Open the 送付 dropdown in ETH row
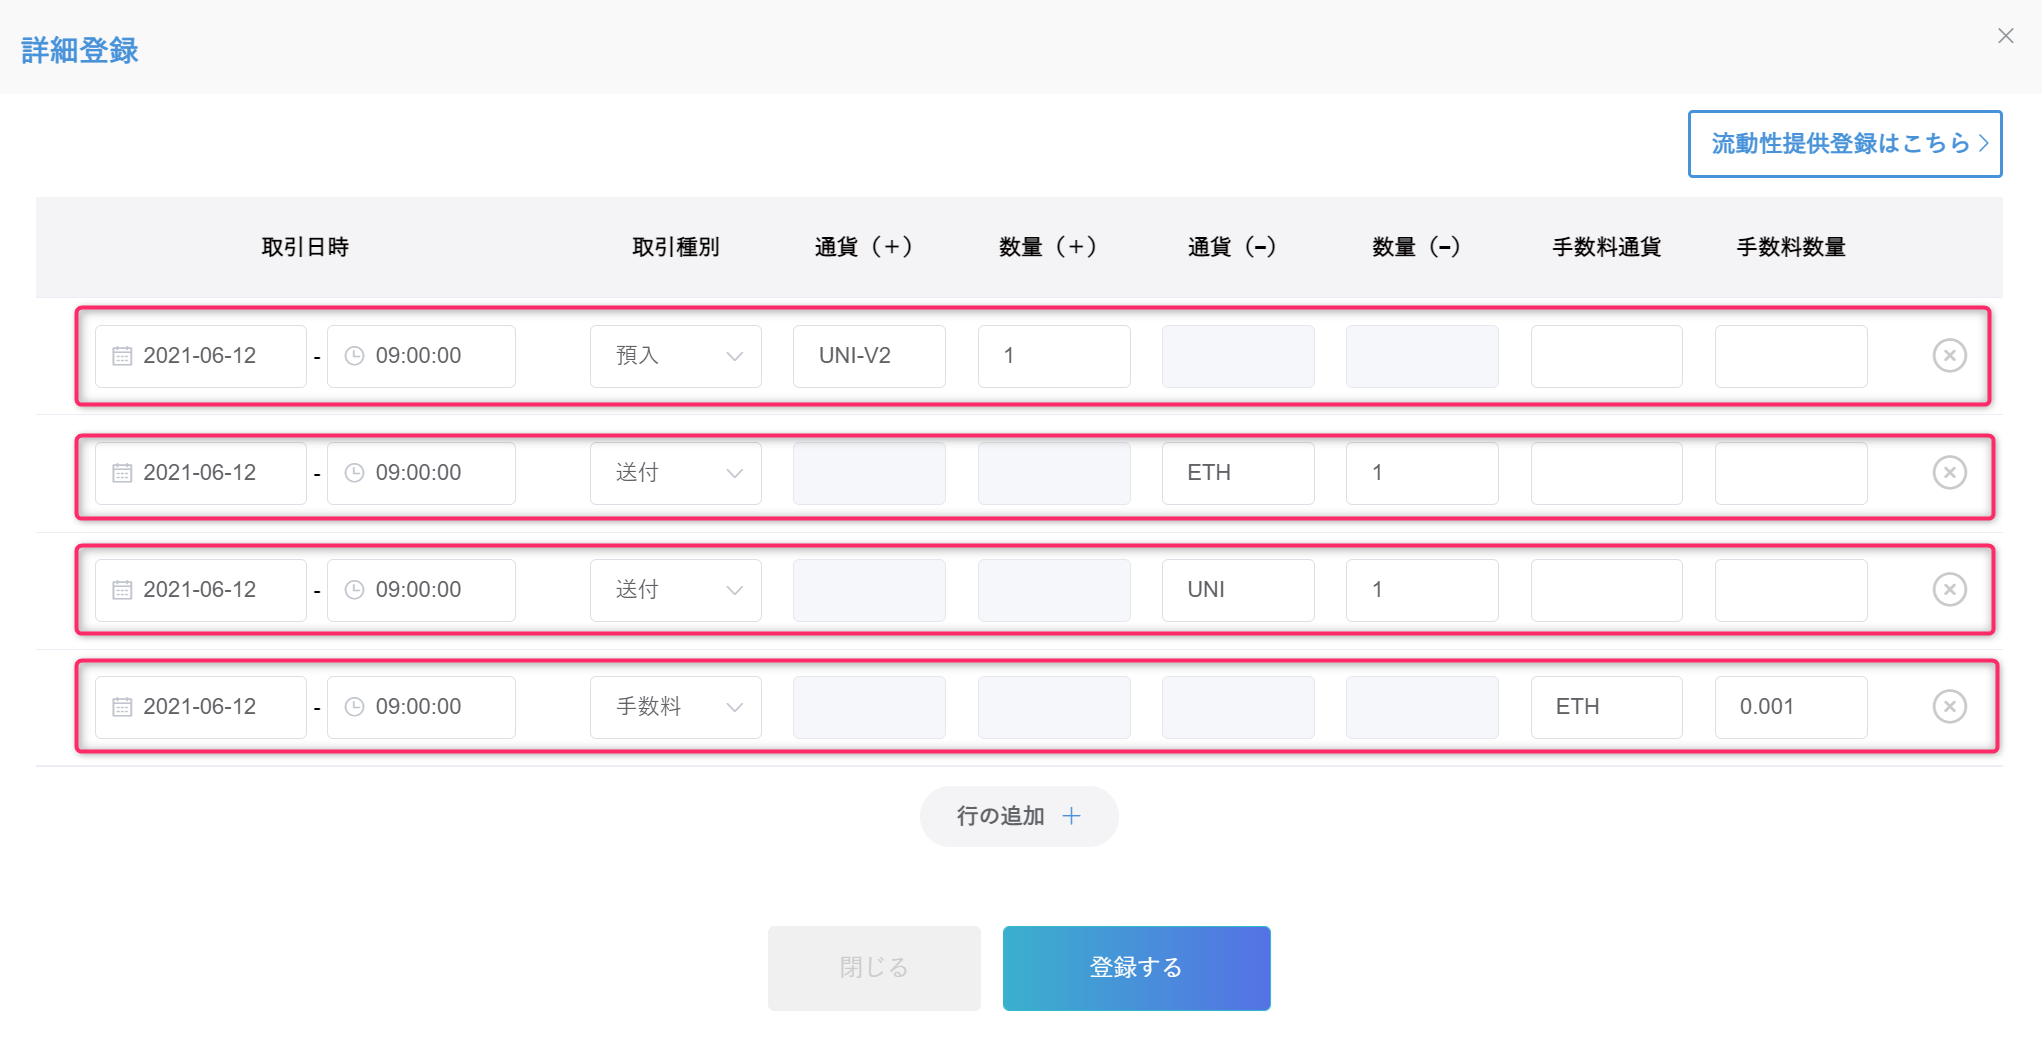The height and width of the screenshot is (1059, 2042). click(x=676, y=473)
